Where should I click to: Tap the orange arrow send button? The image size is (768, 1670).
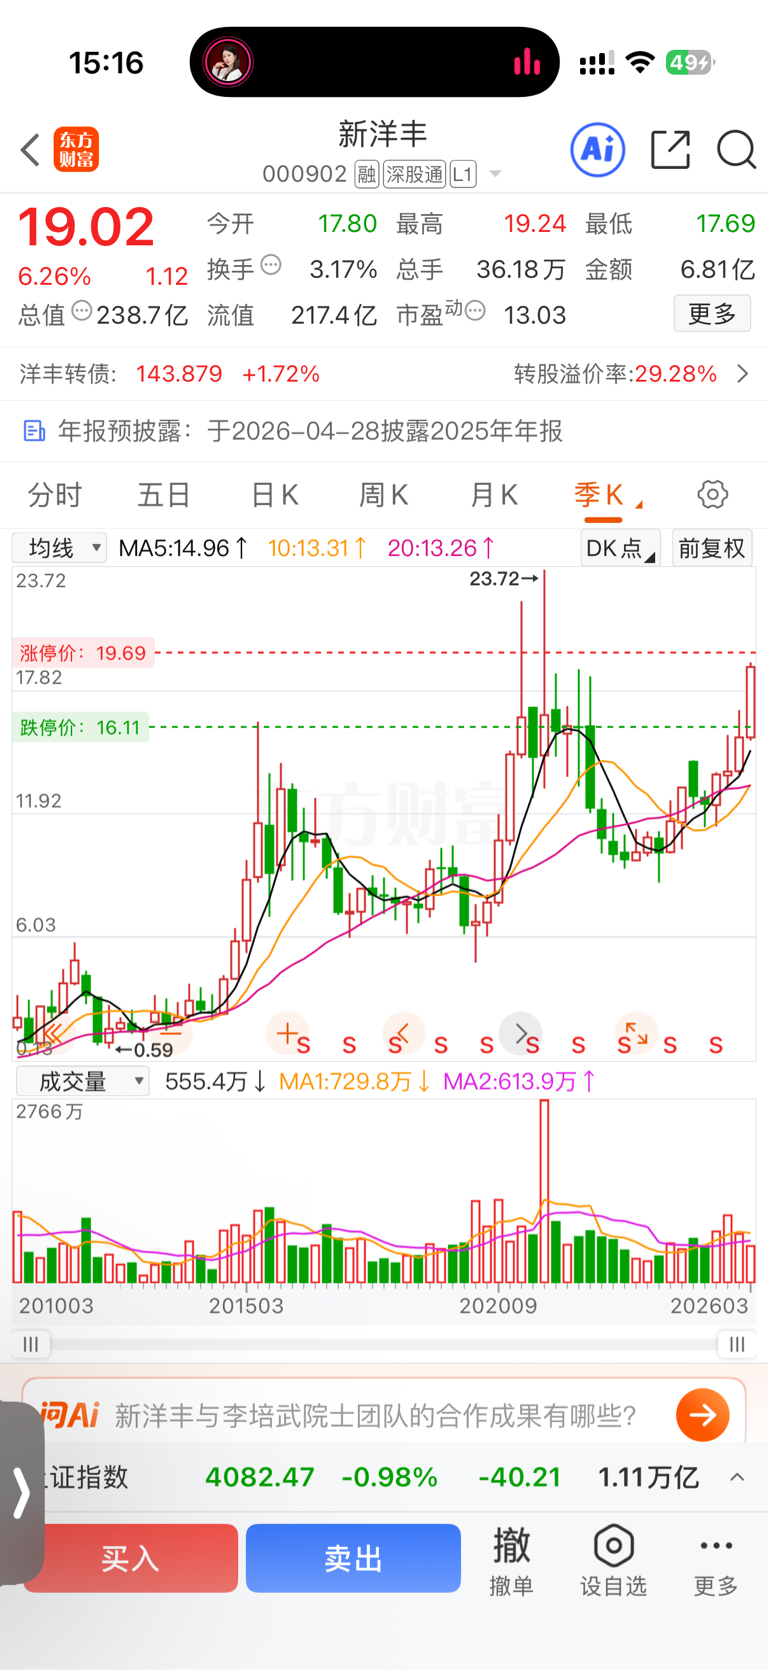click(x=702, y=1415)
